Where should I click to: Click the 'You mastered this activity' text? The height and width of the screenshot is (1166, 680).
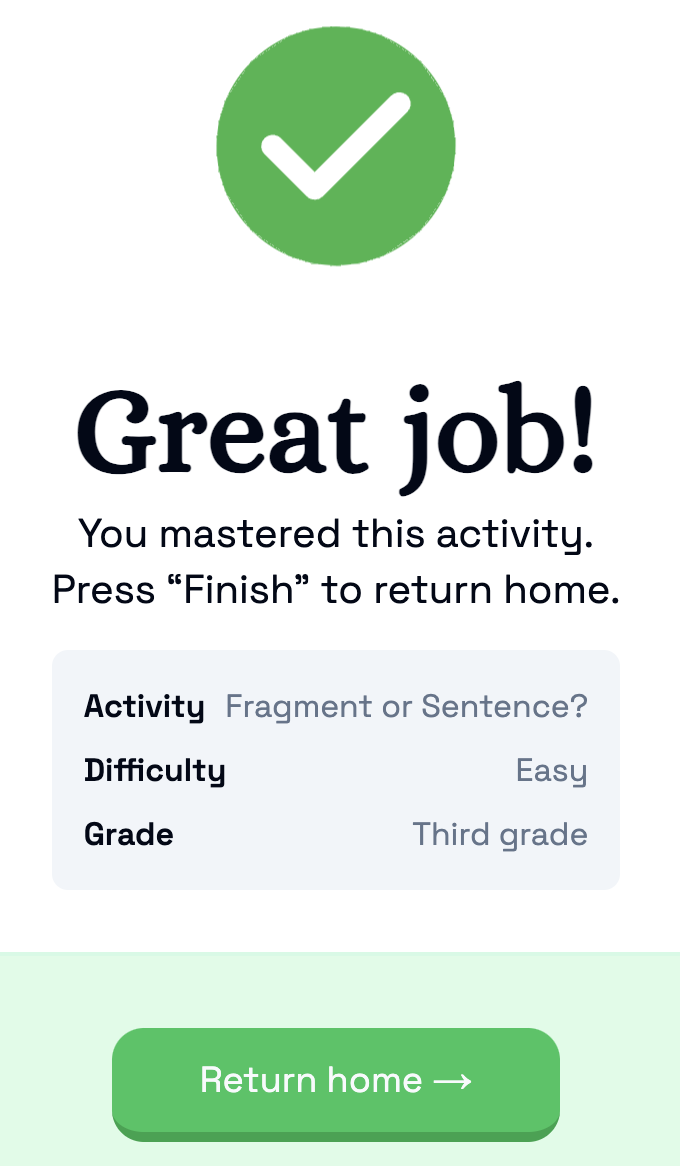coord(336,535)
